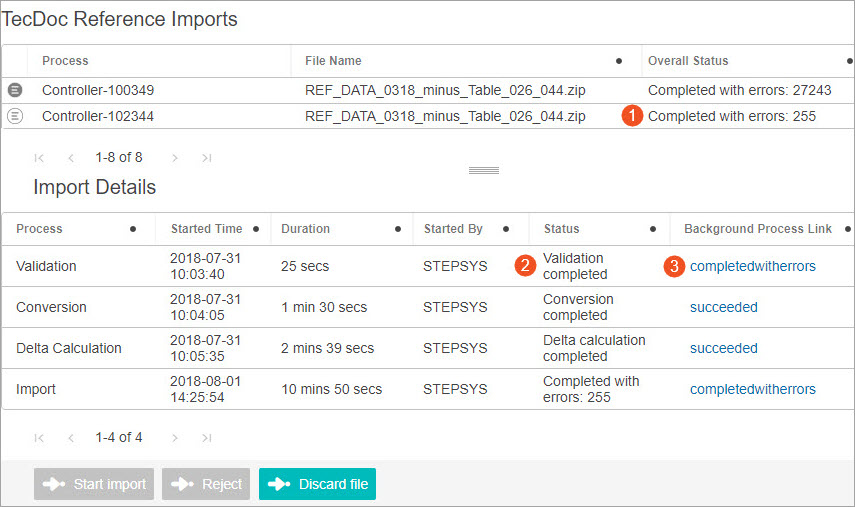The height and width of the screenshot is (507, 855).
Task: Open Validation completedwitherrors background process link
Action: point(752,266)
